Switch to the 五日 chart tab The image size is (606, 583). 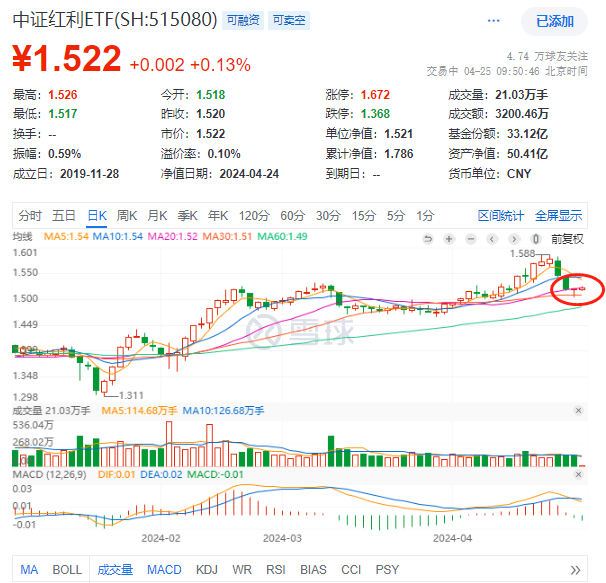point(64,215)
